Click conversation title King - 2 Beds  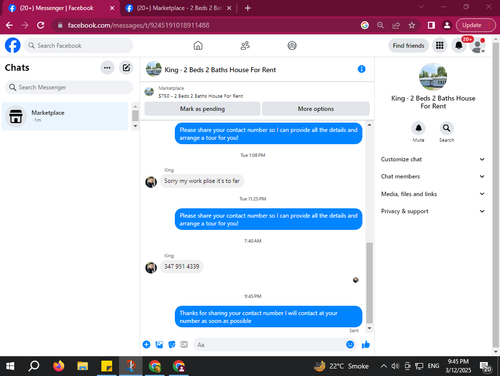coord(220,70)
